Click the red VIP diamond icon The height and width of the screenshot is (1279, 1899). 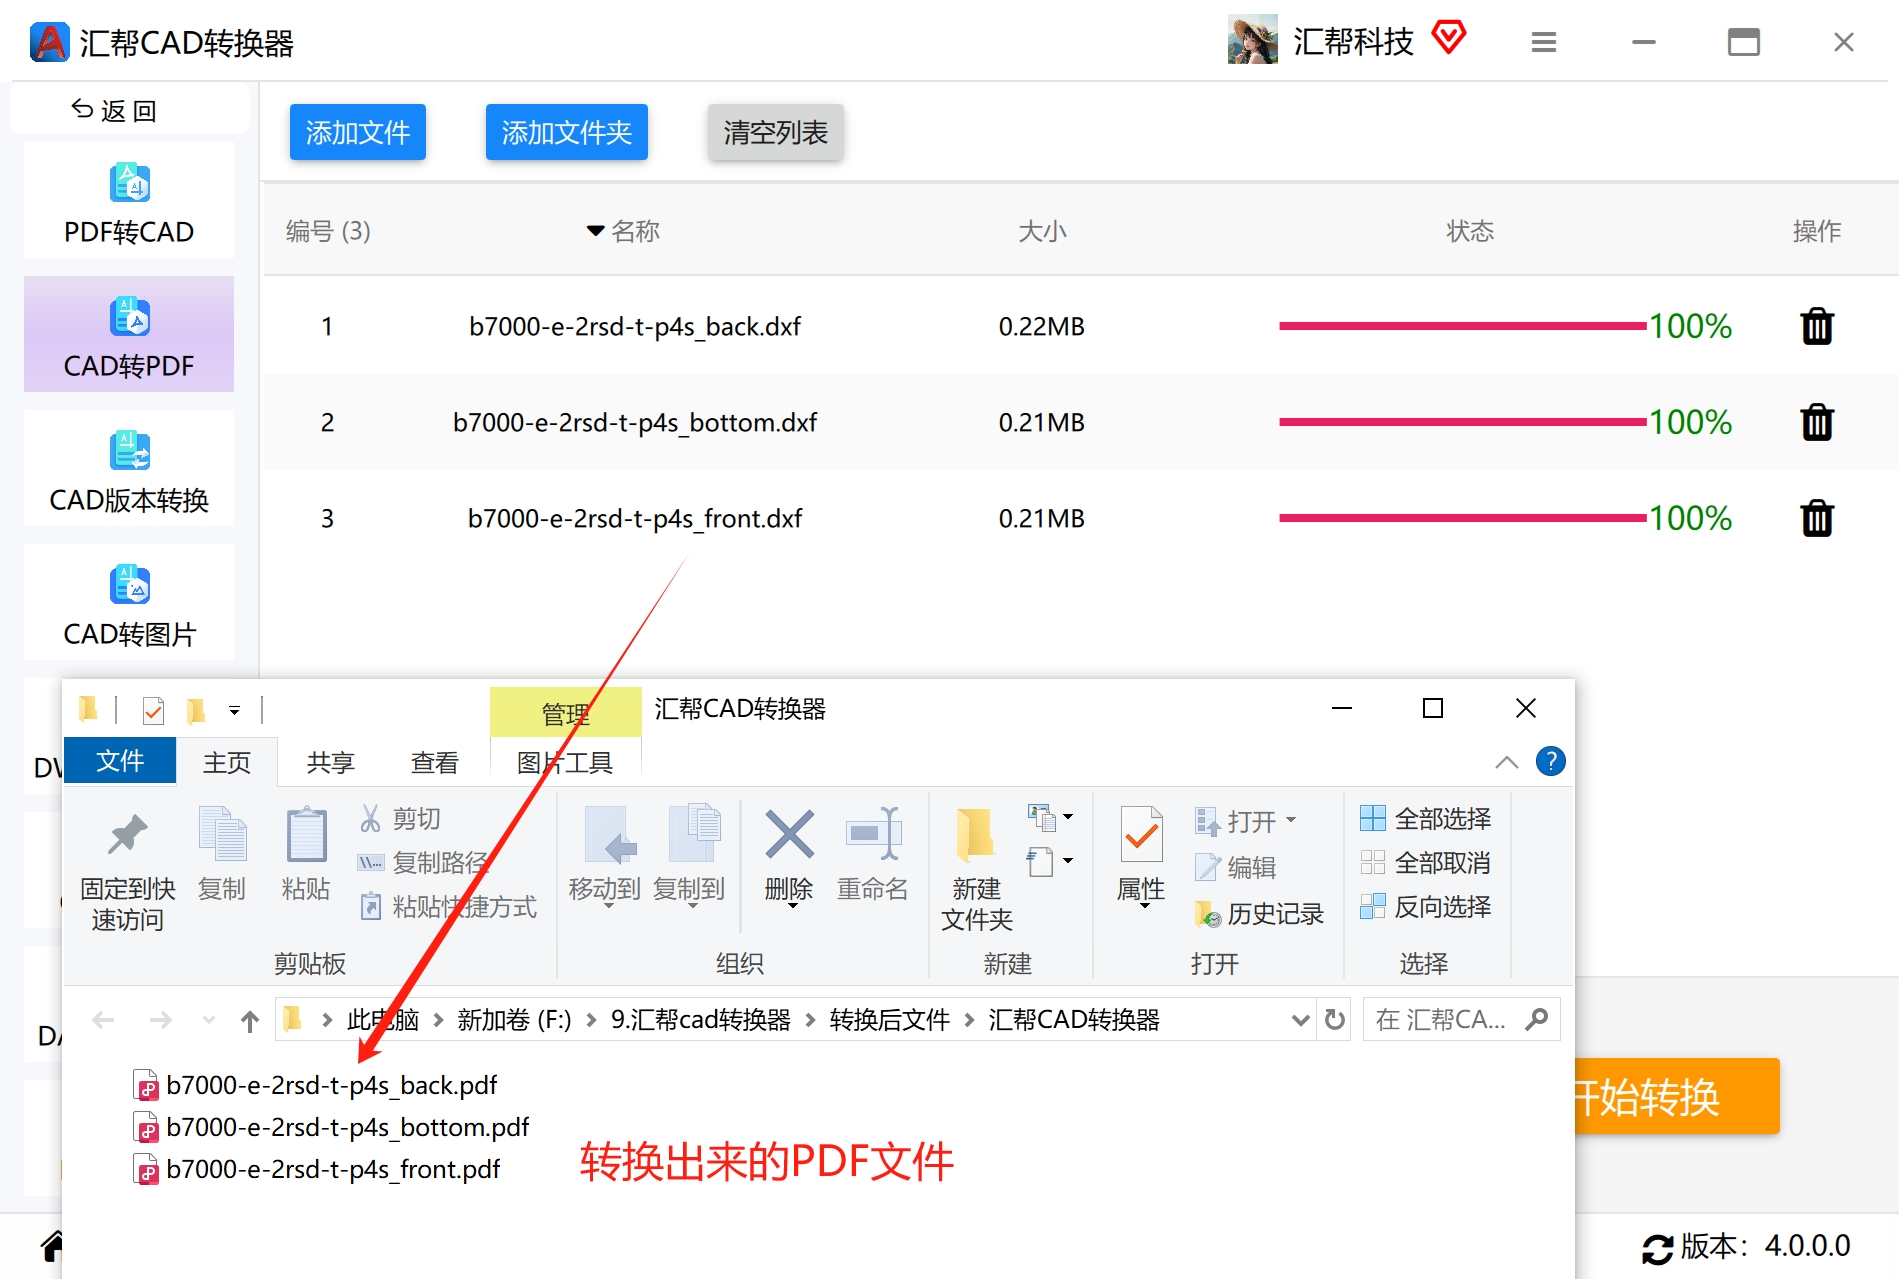(1448, 38)
